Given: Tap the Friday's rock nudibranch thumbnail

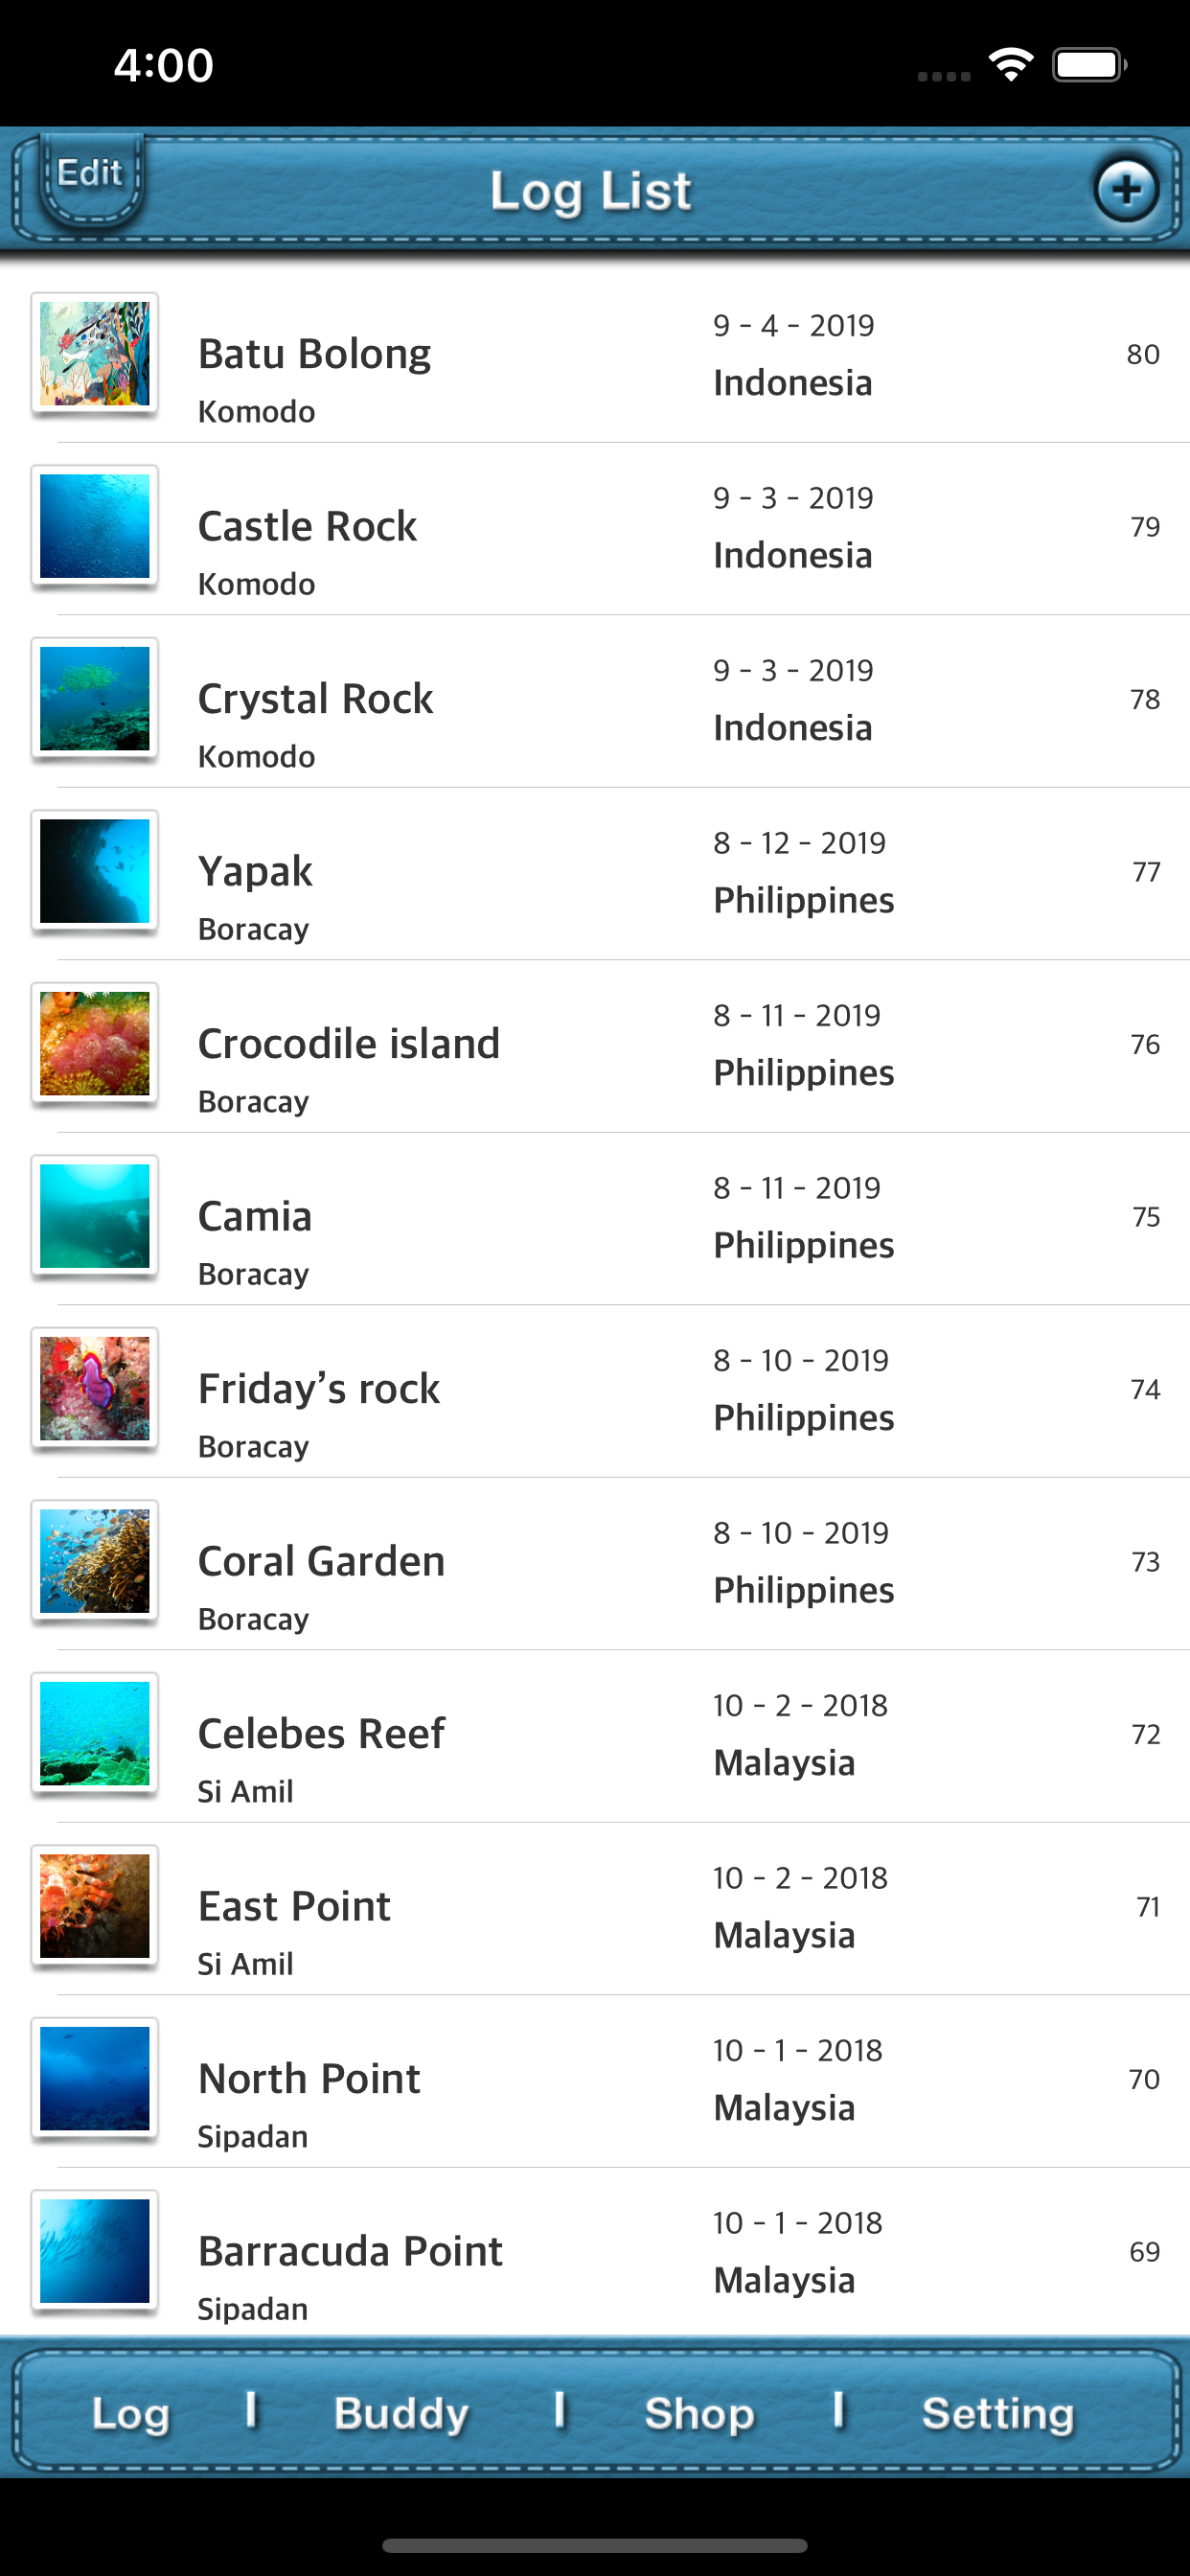Looking at the screenshot, I should [x=95, y=1389].
